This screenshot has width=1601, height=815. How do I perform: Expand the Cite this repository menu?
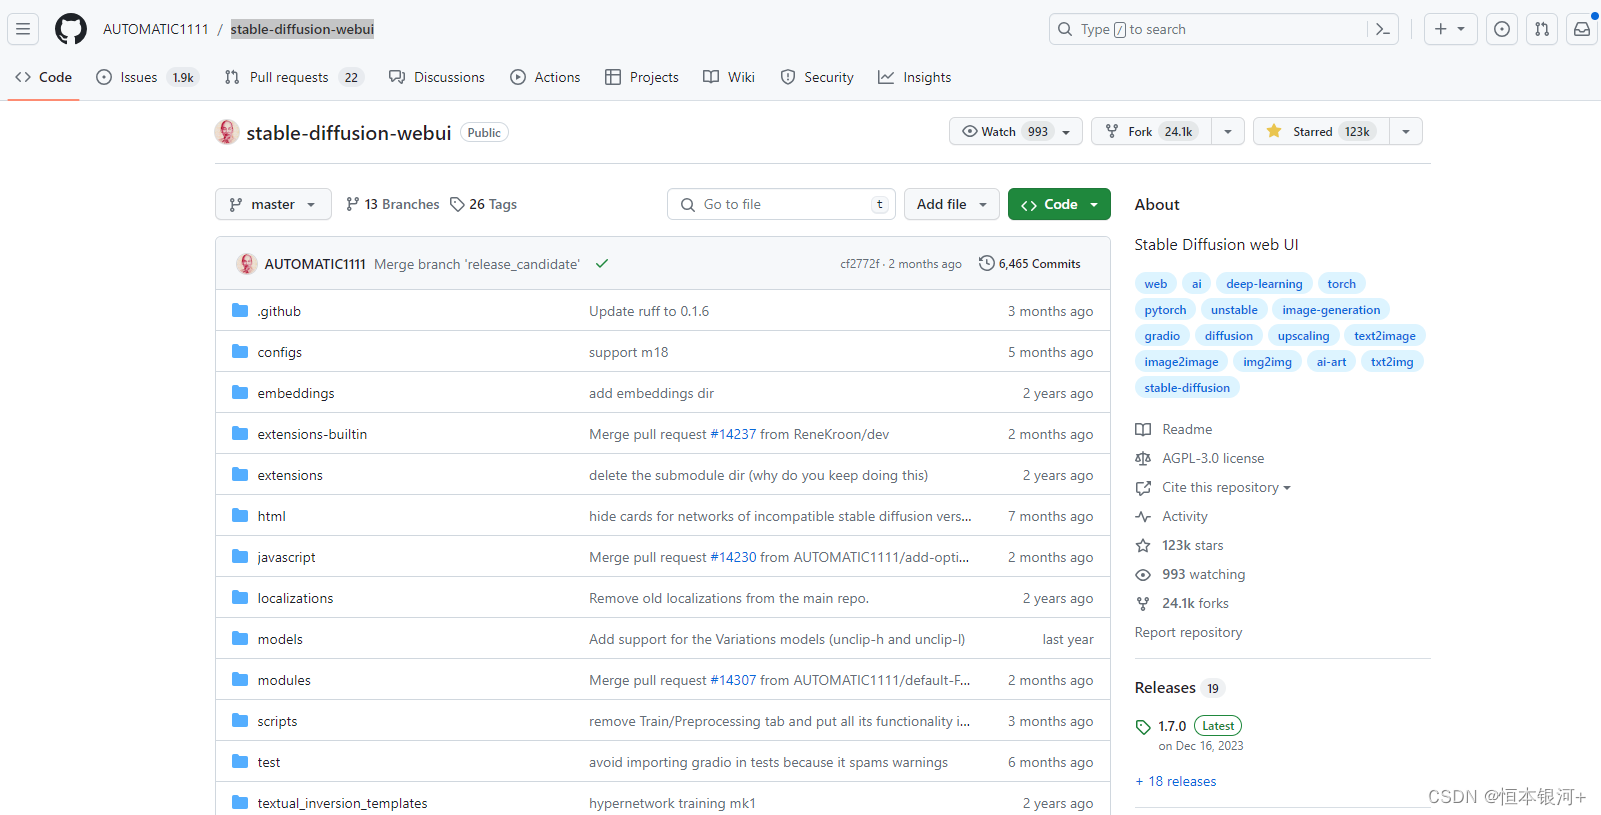(1225, 487)
